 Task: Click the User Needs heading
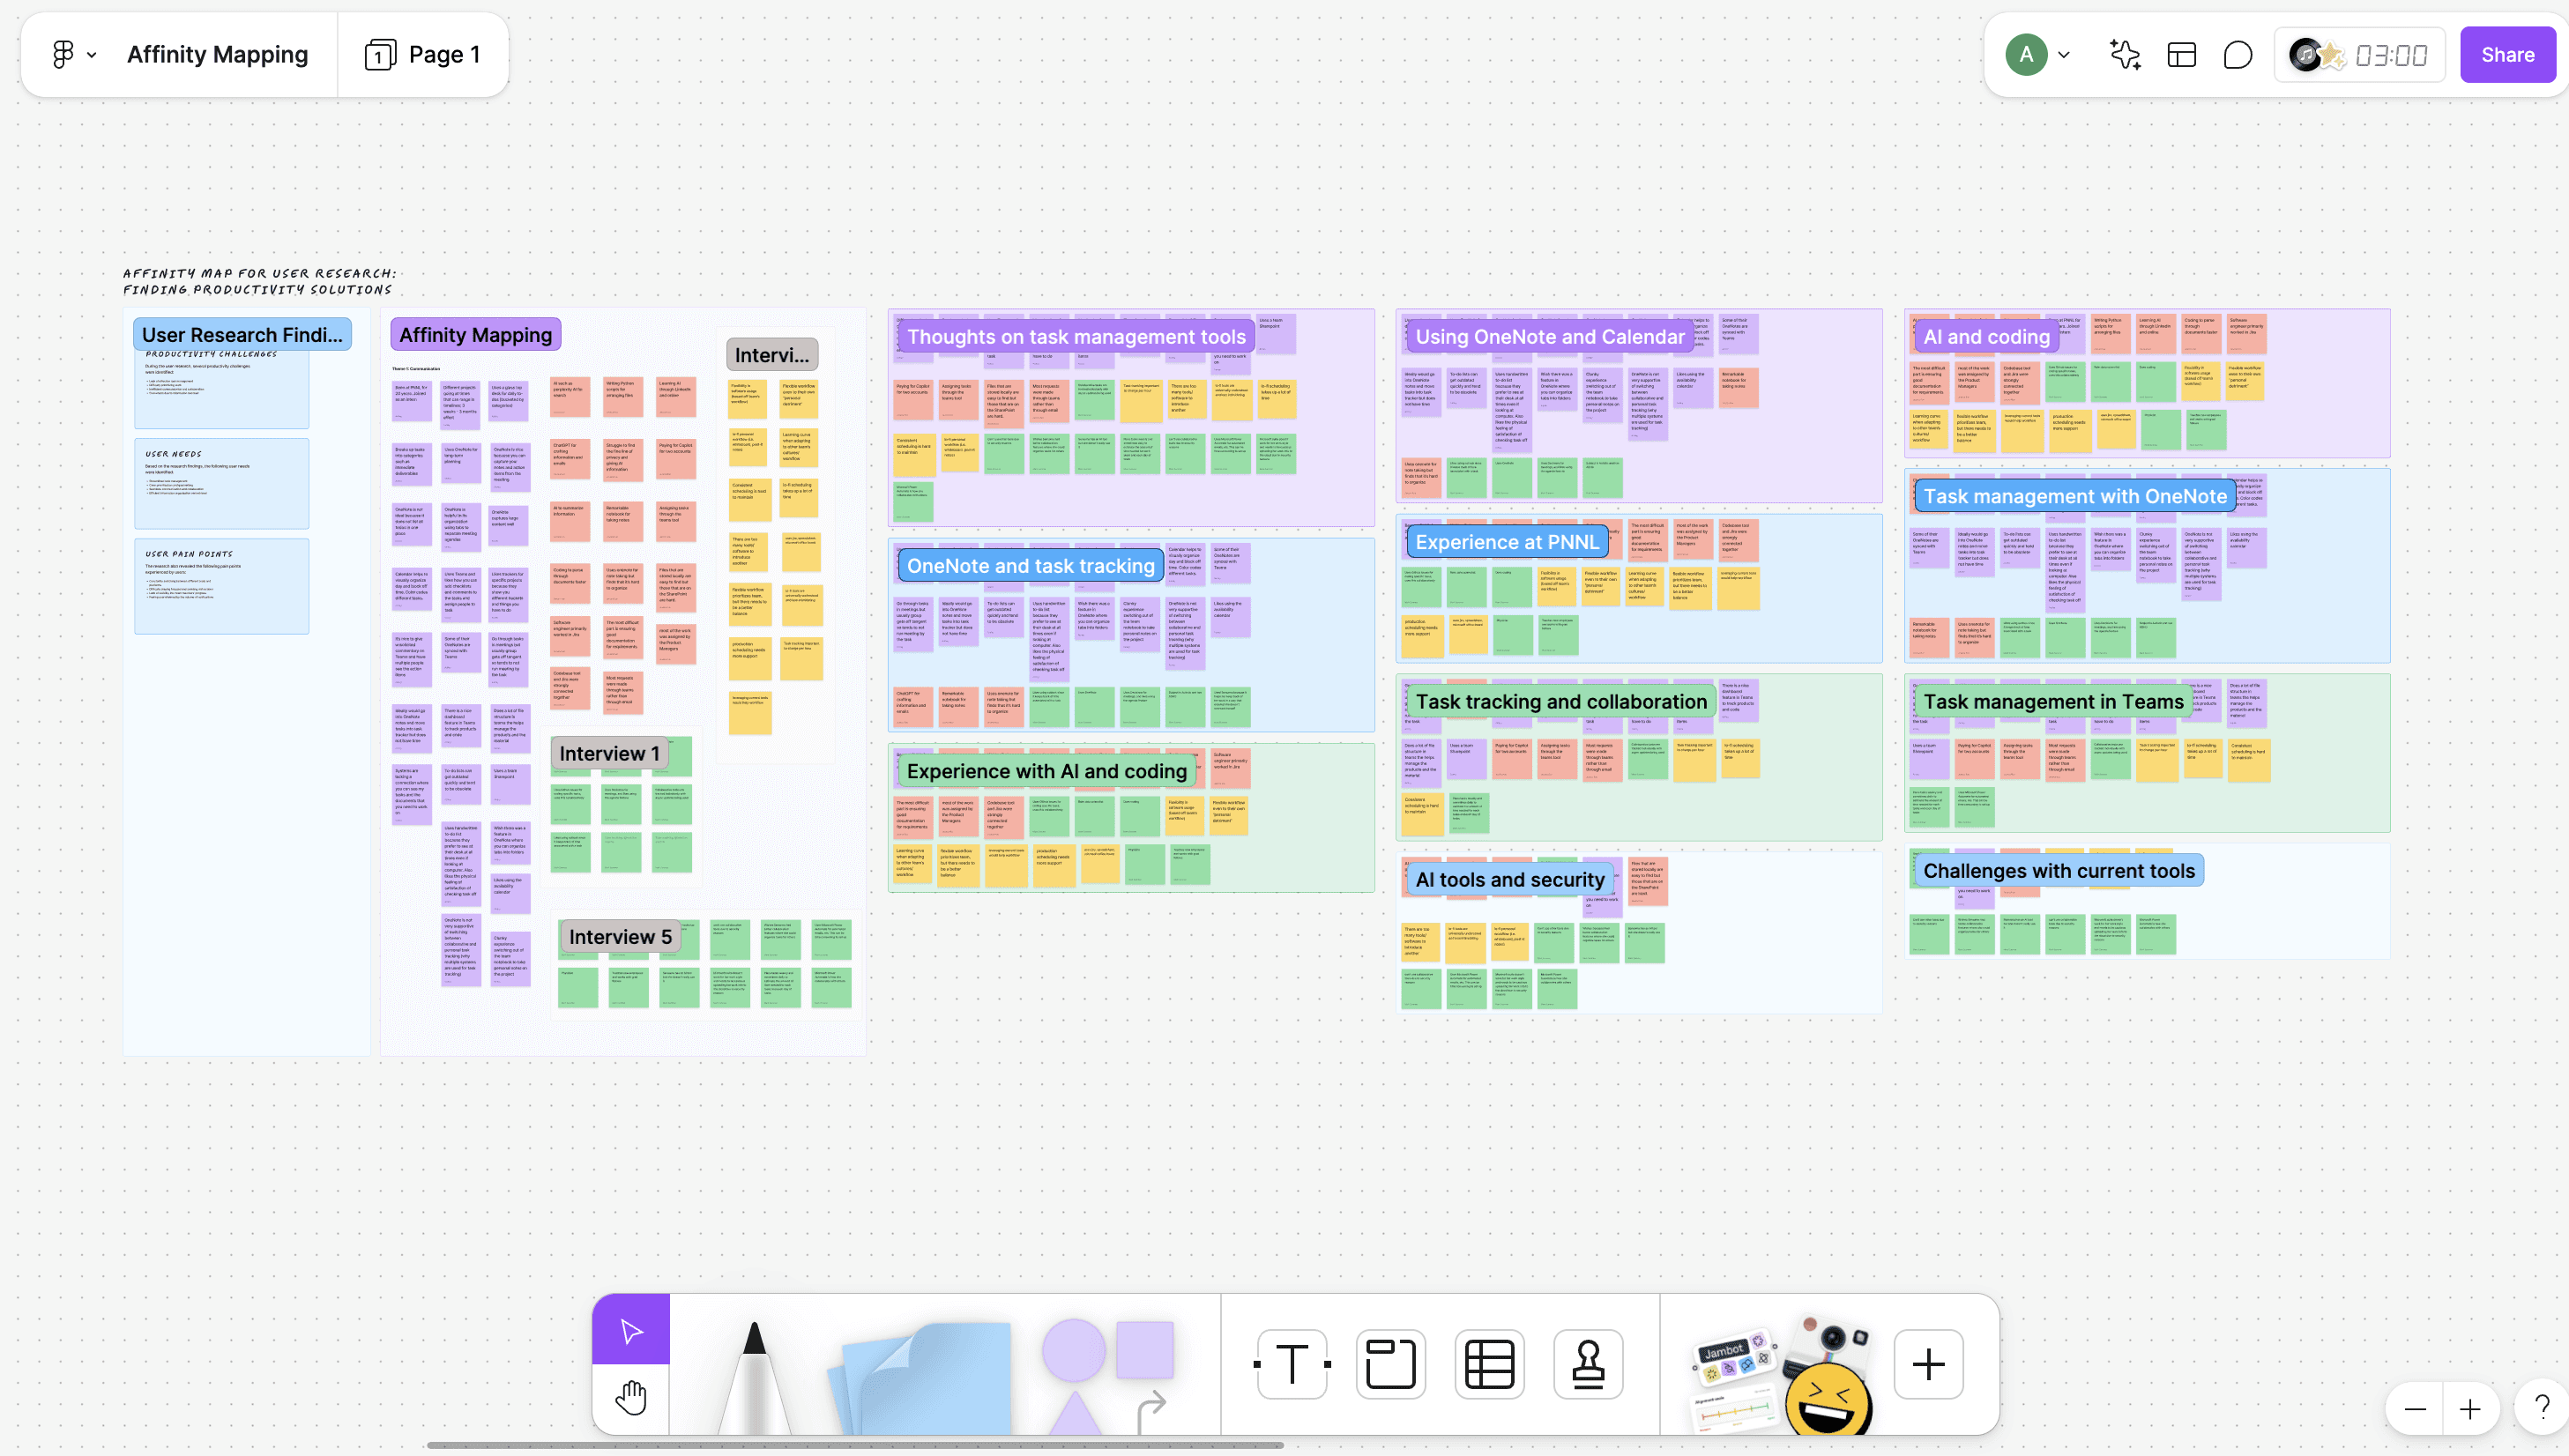[174, 454]
